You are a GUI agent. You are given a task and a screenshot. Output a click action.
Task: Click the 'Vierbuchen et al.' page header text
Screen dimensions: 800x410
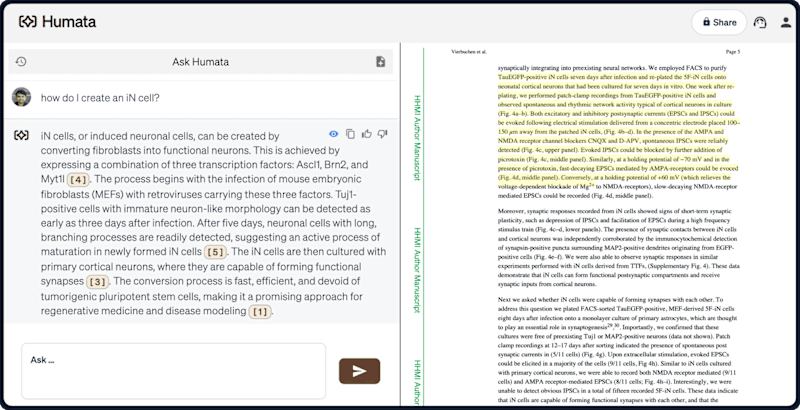pos(469,52)
